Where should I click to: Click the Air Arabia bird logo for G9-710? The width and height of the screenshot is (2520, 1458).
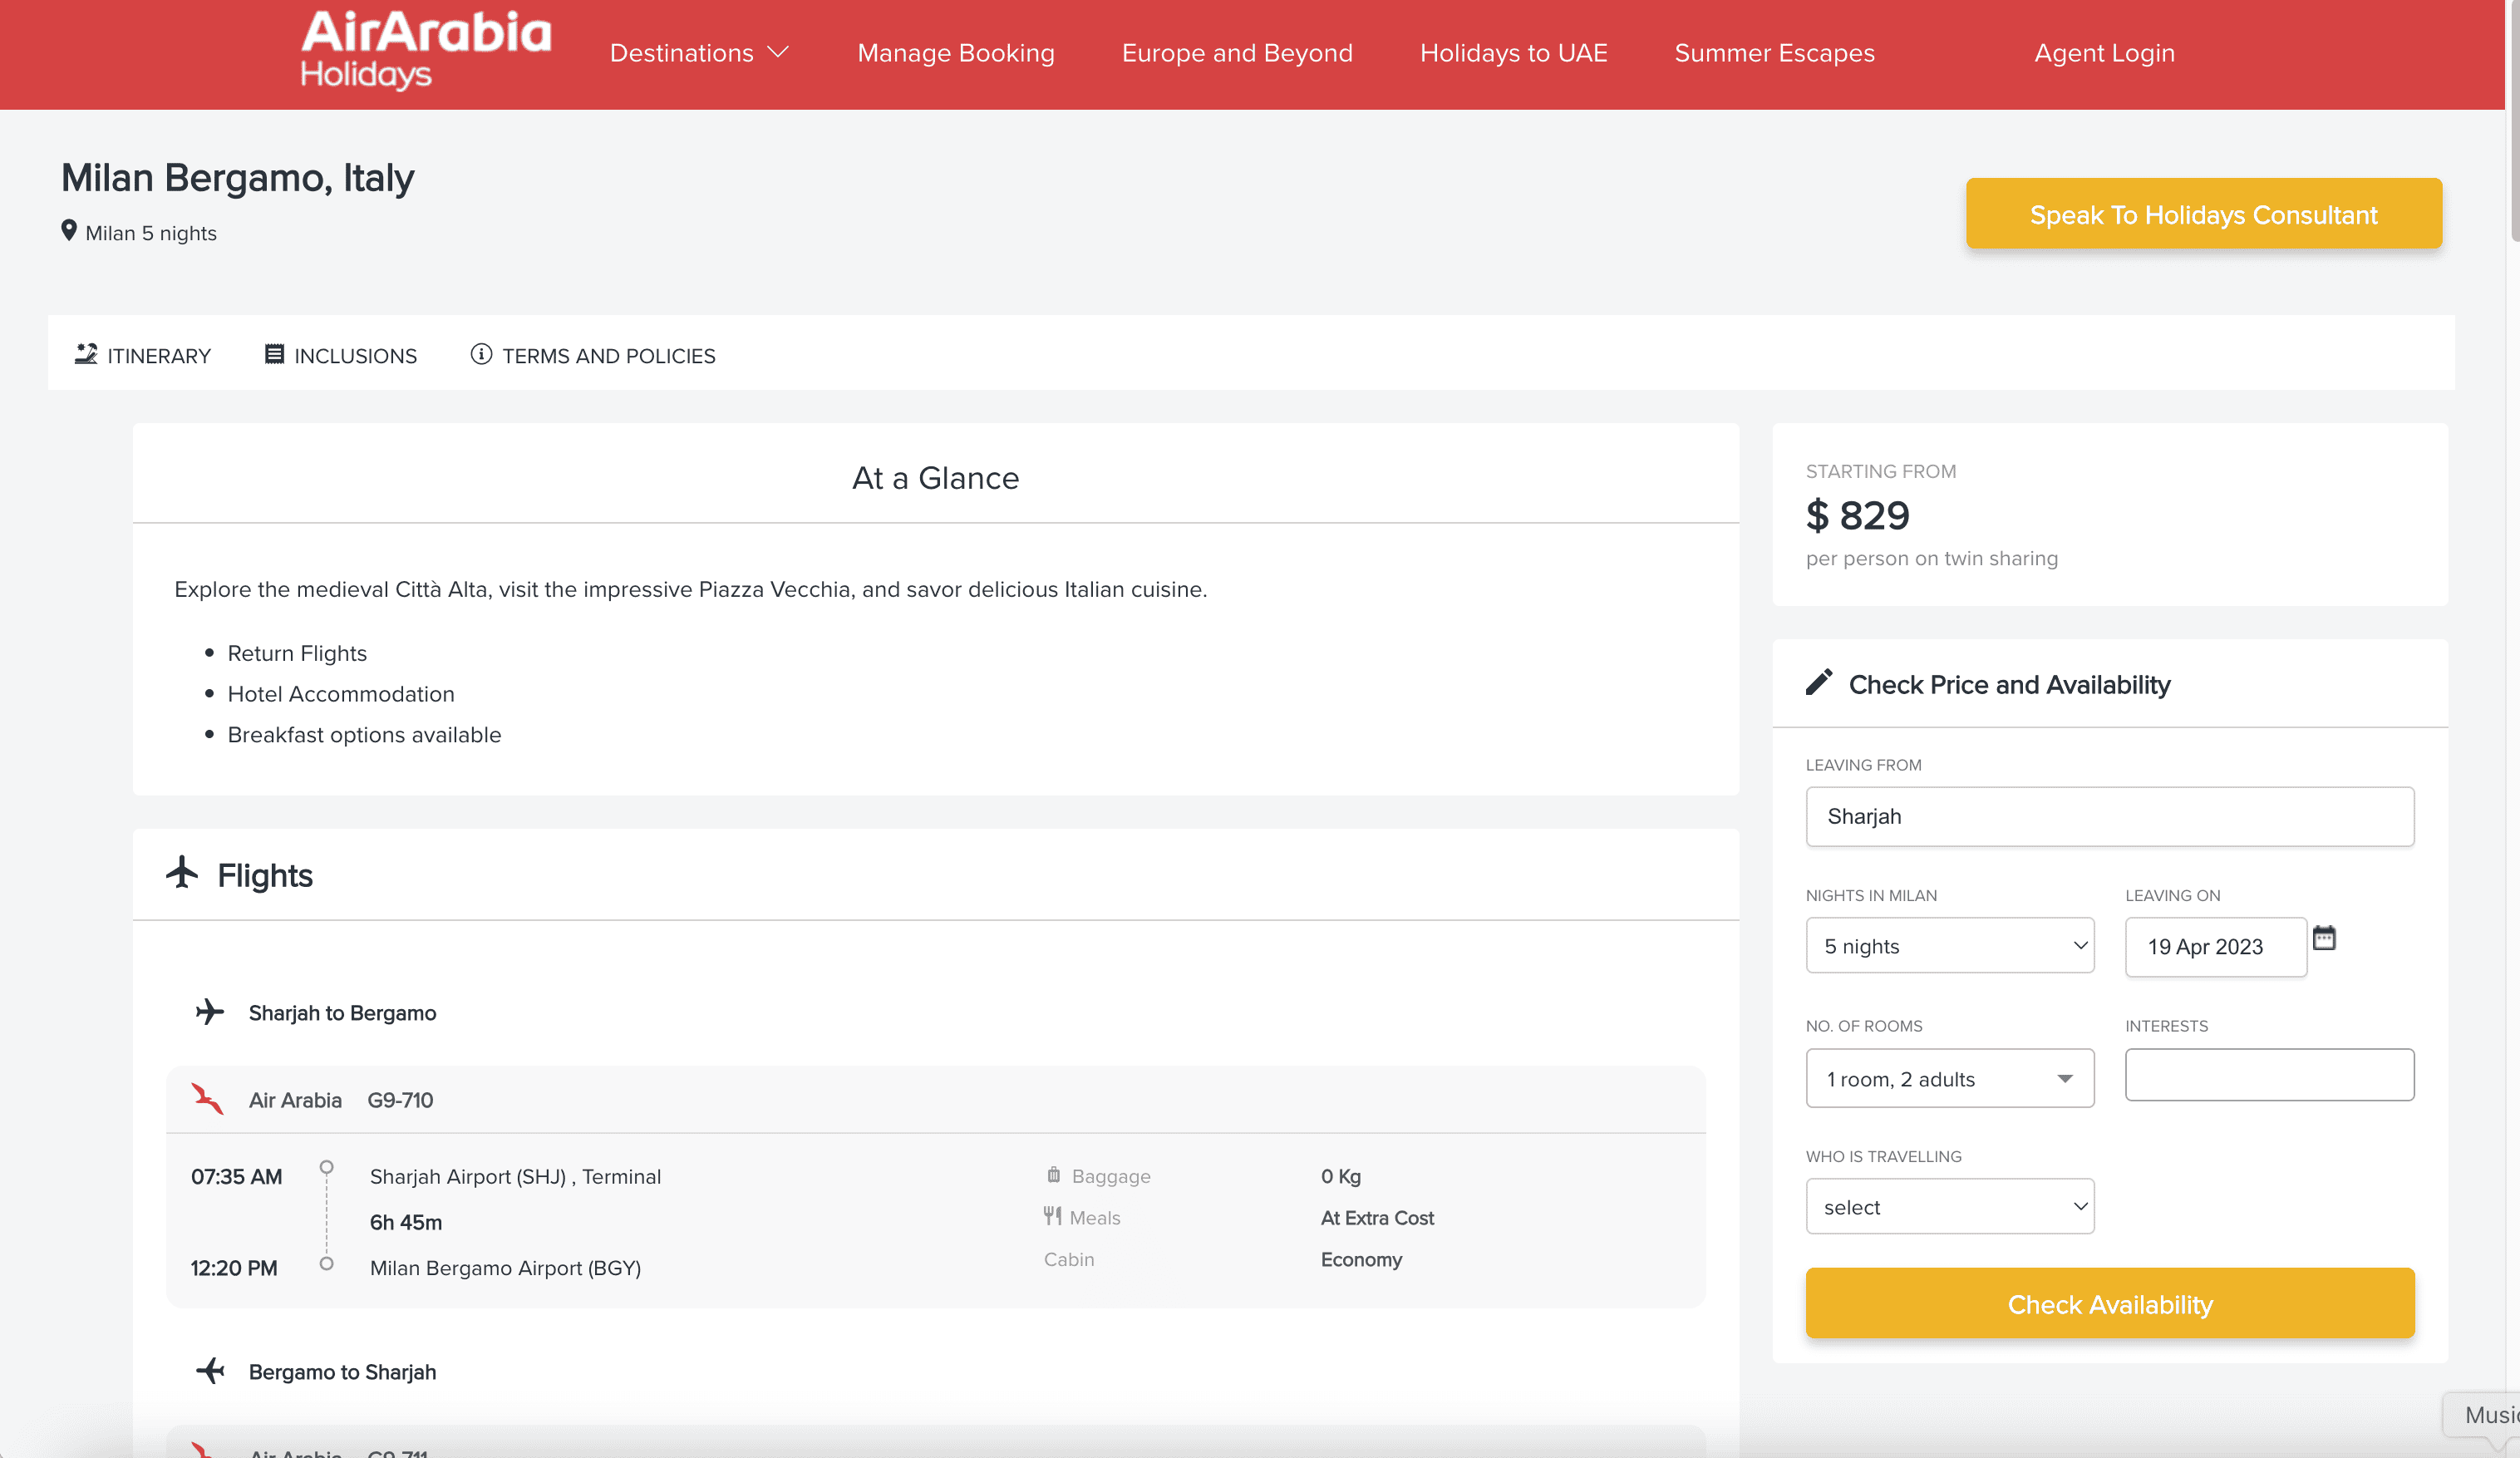207,1099
